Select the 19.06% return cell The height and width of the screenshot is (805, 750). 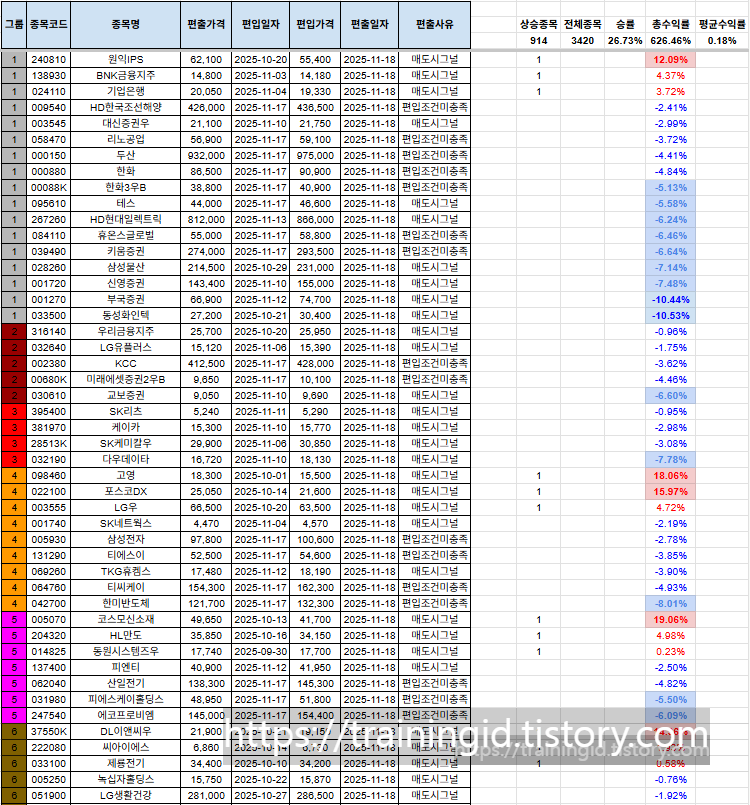click(x=670, y=620)
